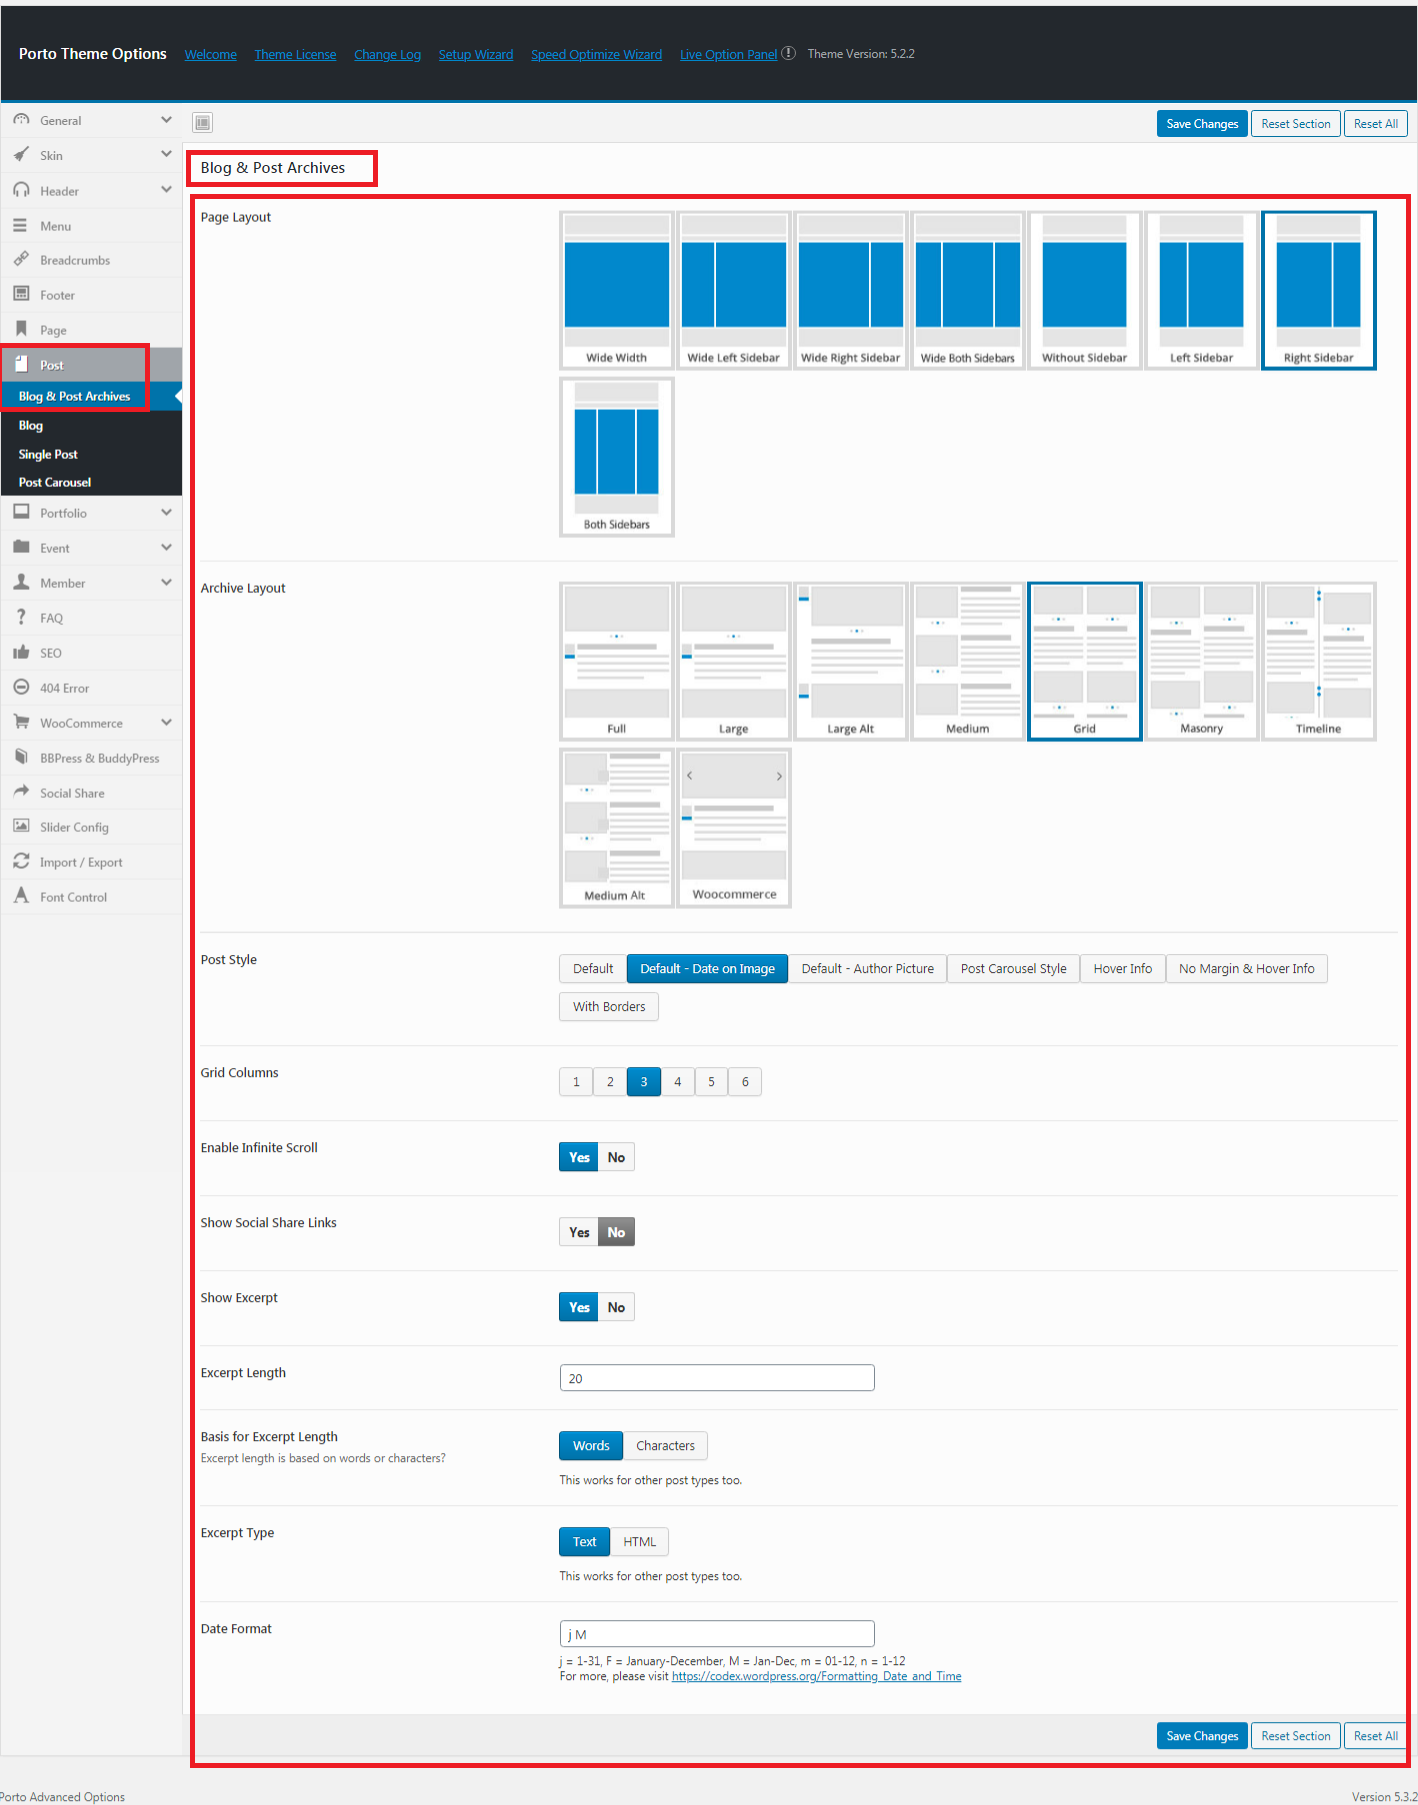Select 4 grid columns

pyautogui.click(x=678, y=1082)
